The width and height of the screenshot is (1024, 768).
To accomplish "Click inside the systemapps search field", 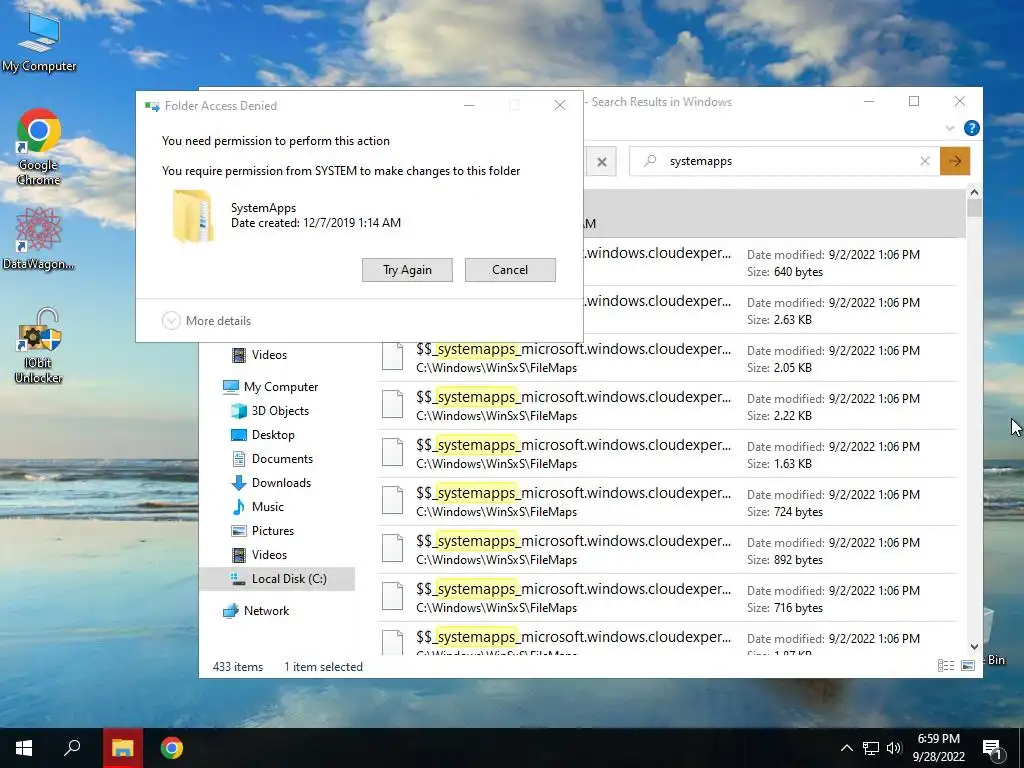I will [x=784, y=161].
